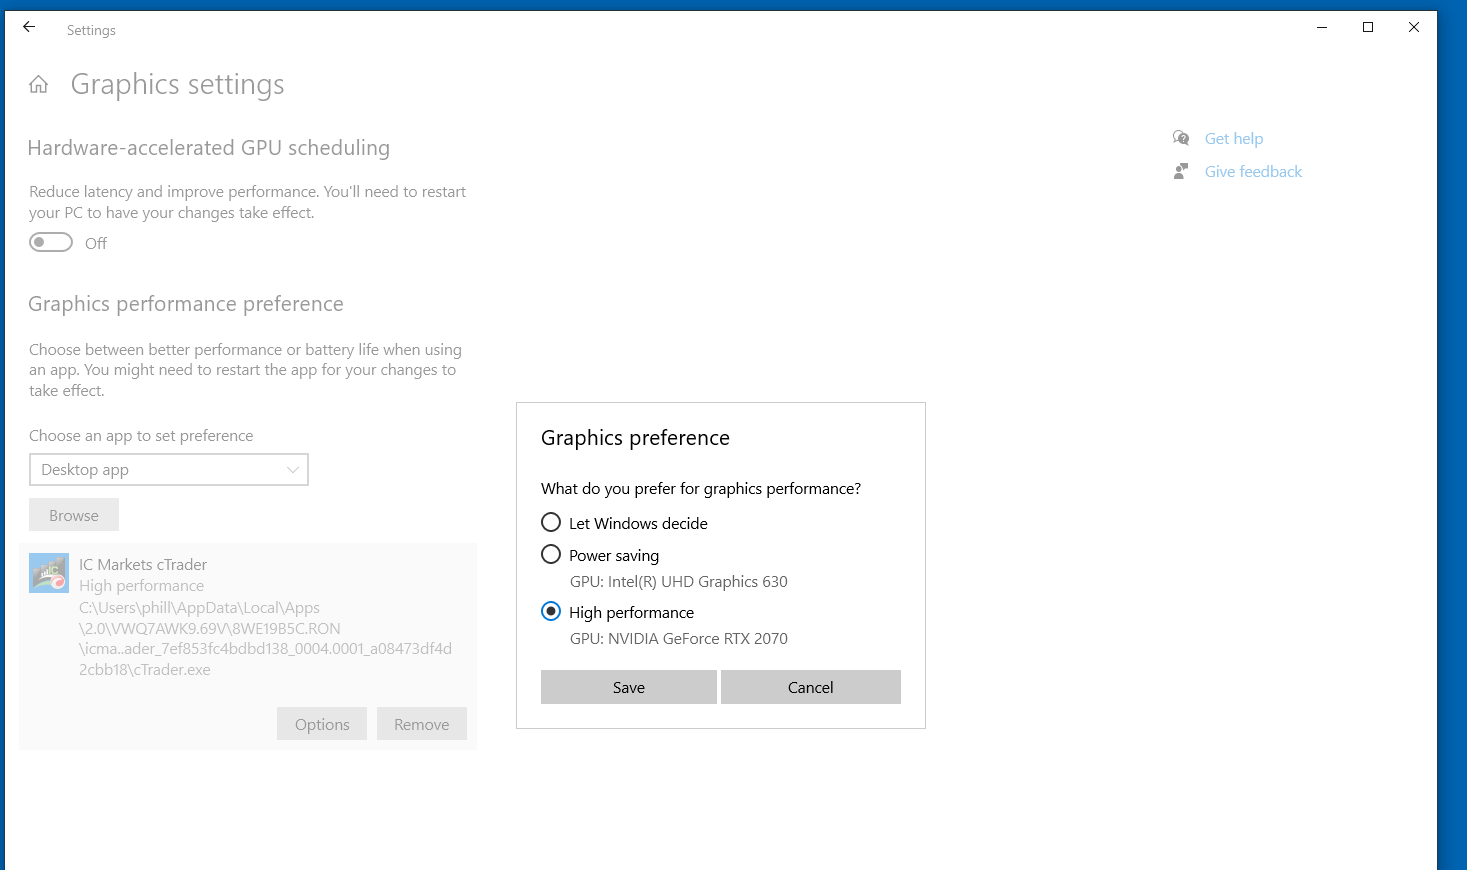Cancel the Graphics preference dialog
This screenshot has width=1467, height=870.
(811, 687)
